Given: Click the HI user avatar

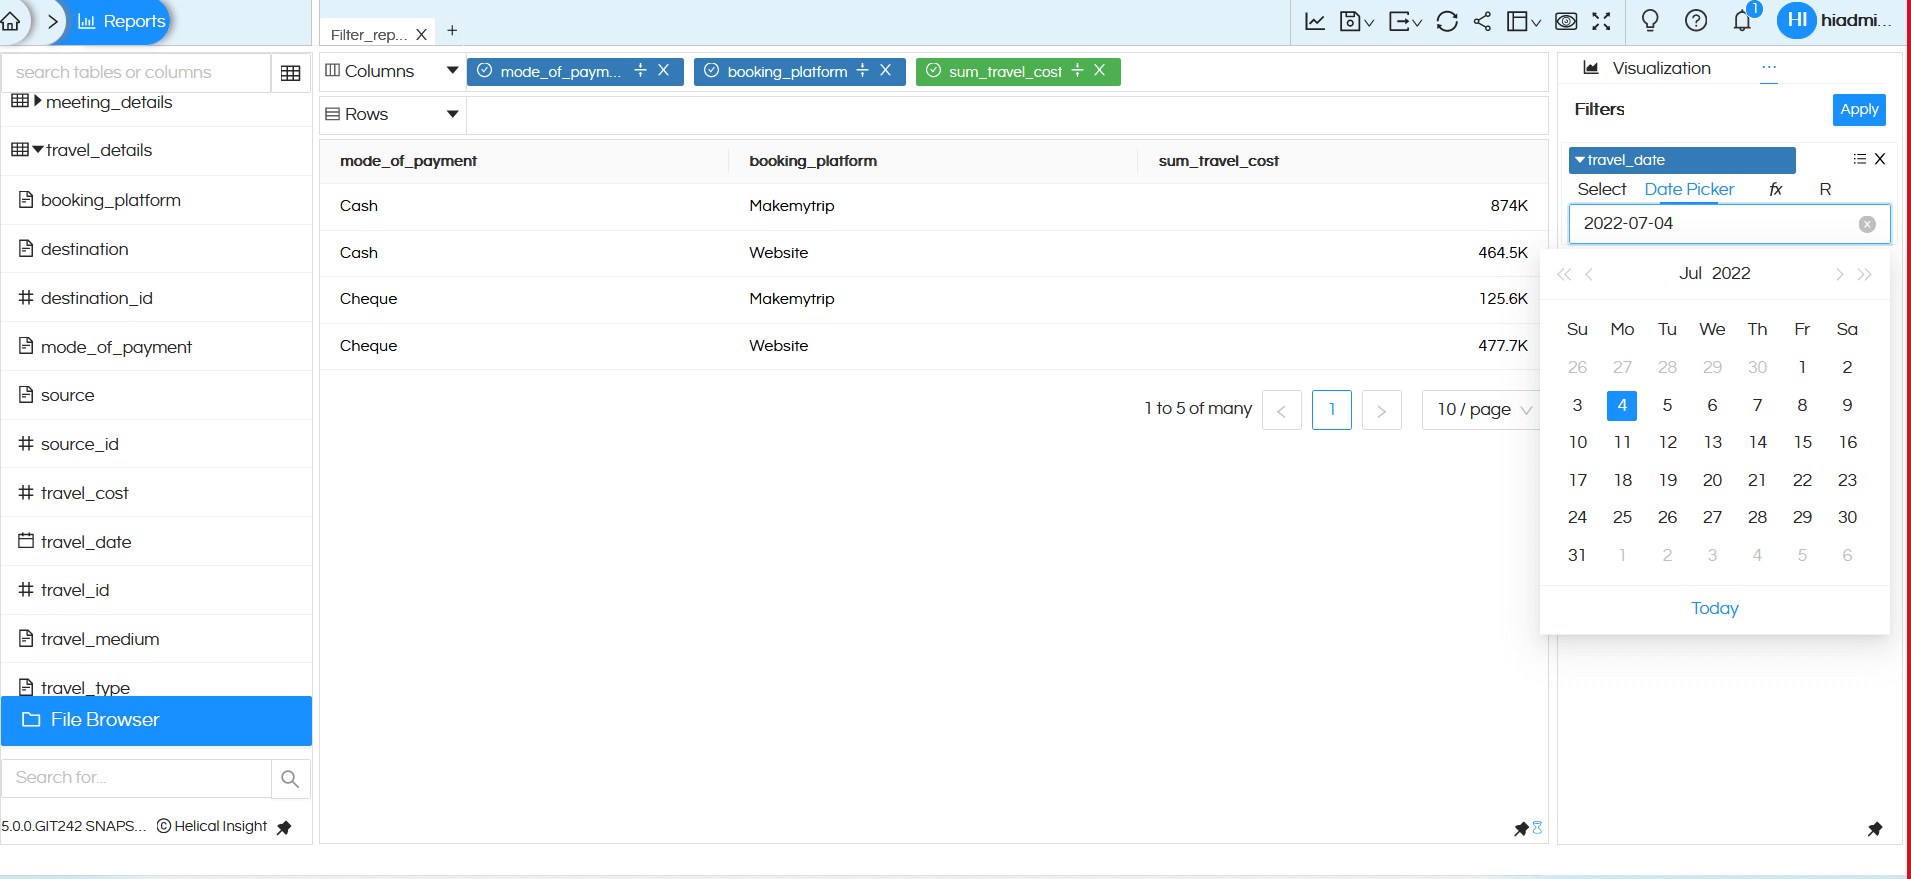Looking at the screenshot, I should click(1796, 20).
